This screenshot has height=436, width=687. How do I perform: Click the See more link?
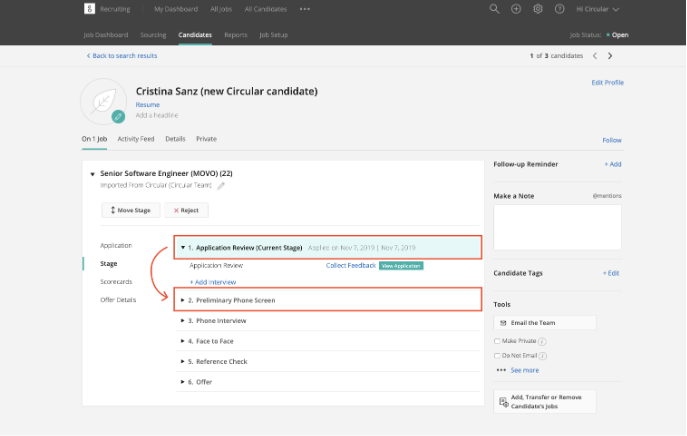click(x=524, y=370)
